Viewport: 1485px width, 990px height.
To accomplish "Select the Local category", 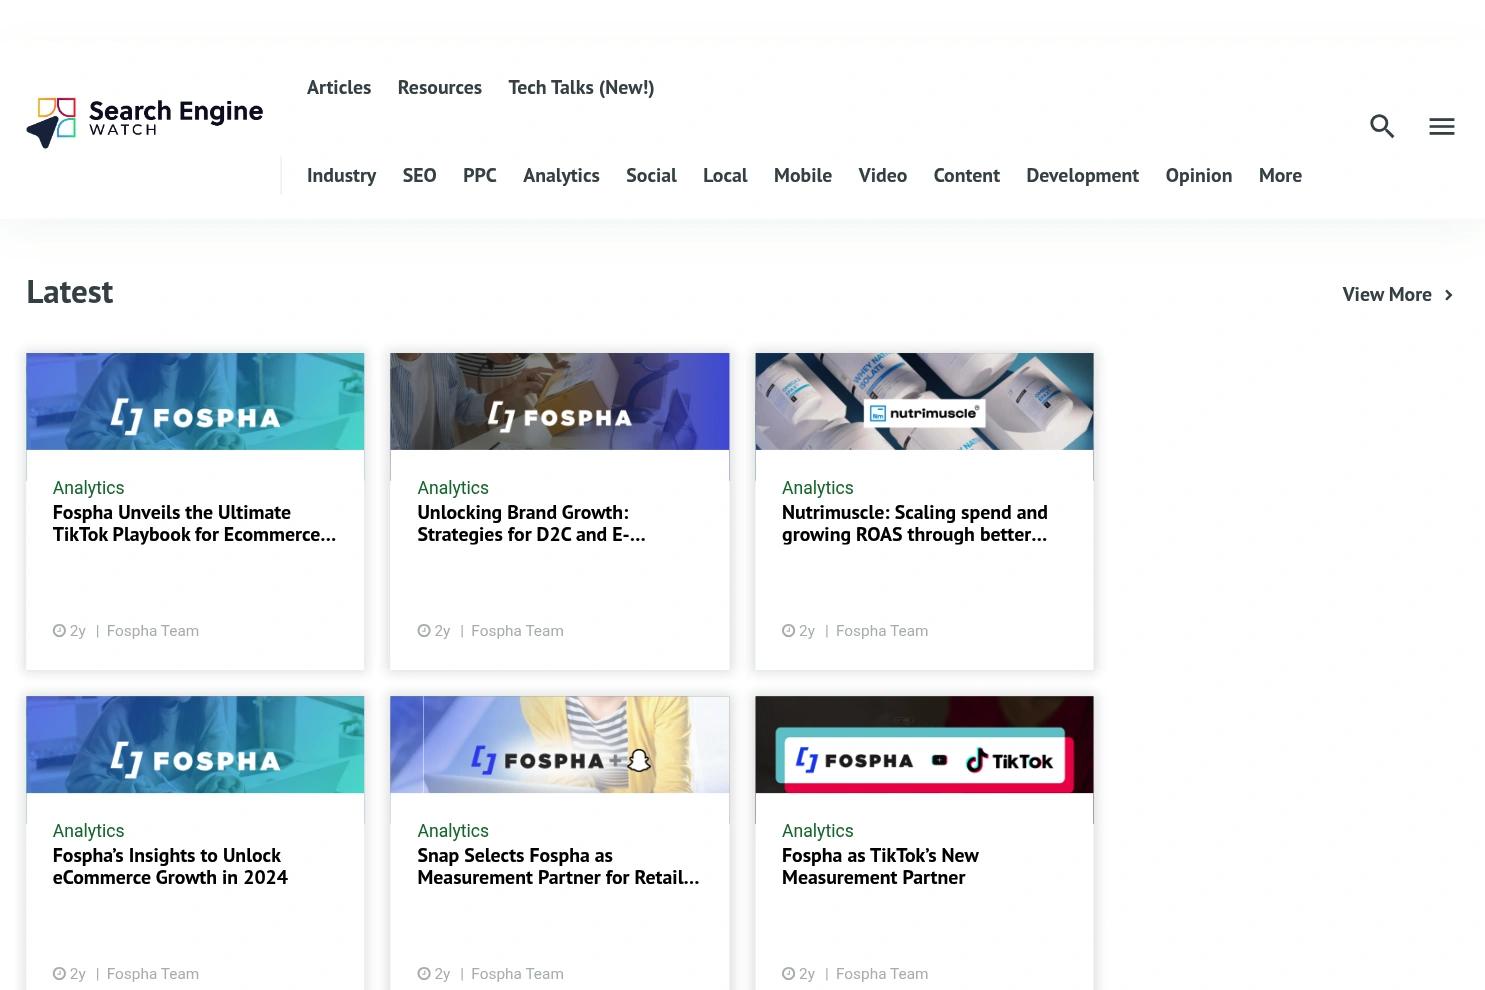I will click(725, 175).
